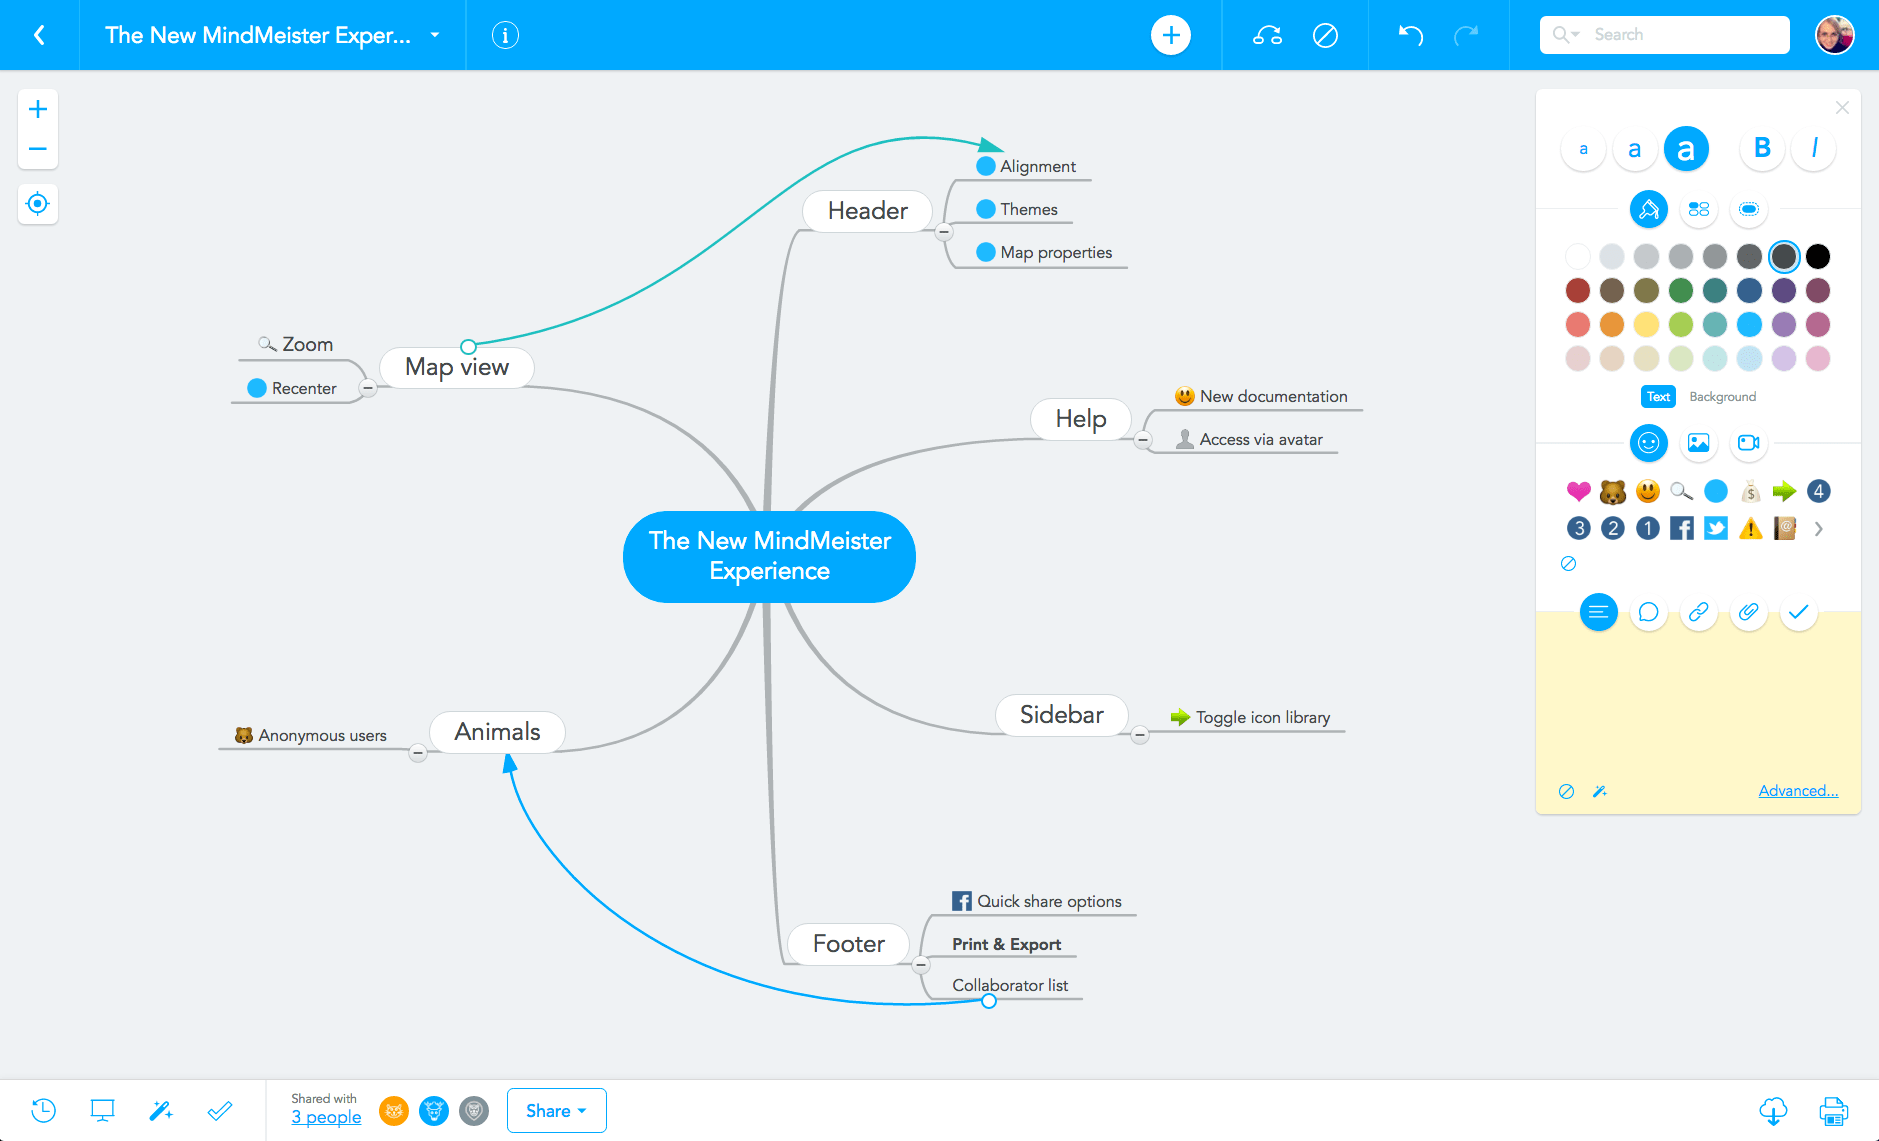Screen dimensions: 1879x1141
Task: Select the smallest font size option
Action: coord(1583,148)
